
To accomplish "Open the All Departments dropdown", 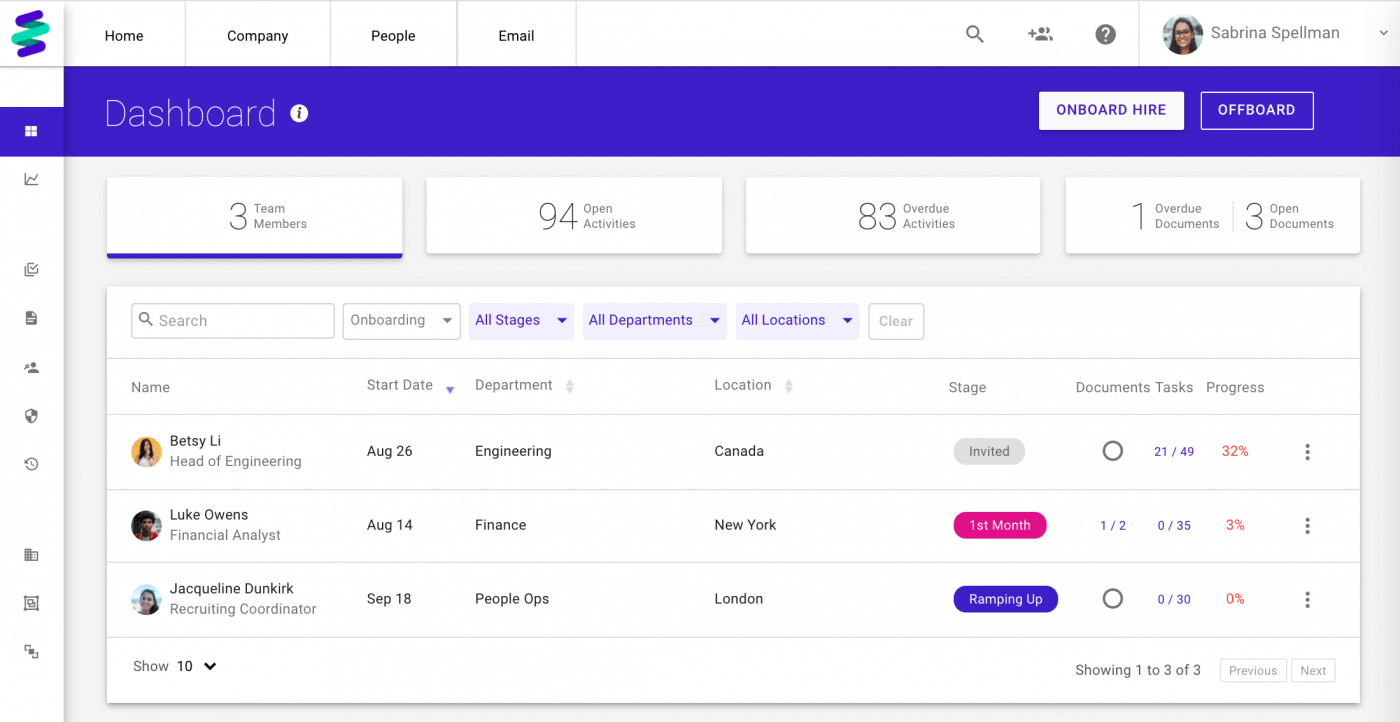I will pos(655,321).
